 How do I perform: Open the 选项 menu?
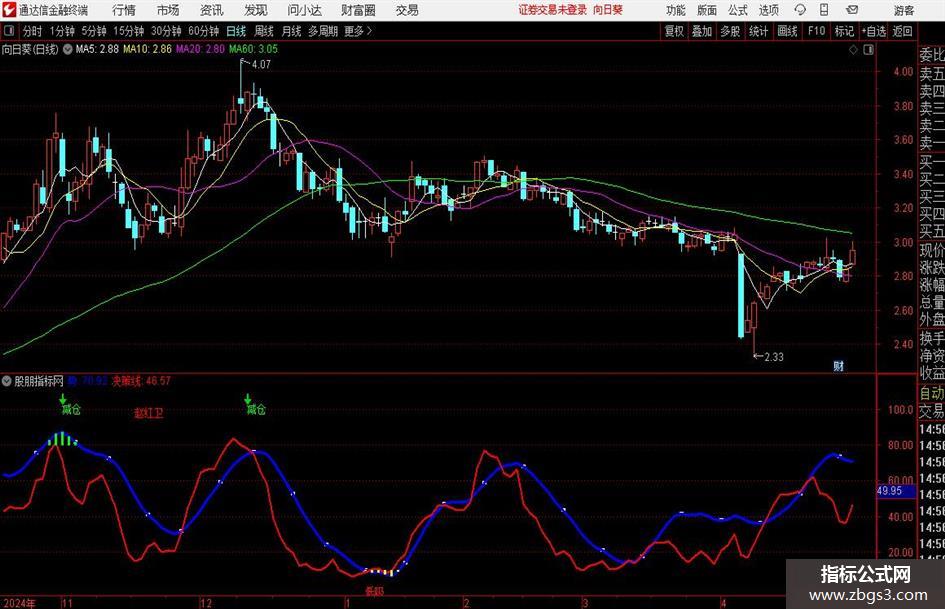click(x=768, y=10)
